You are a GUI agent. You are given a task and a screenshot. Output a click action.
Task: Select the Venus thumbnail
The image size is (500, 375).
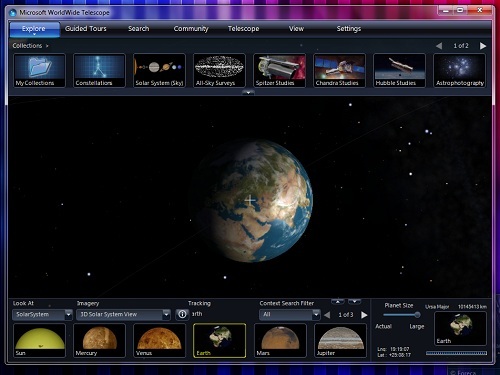(159, 341)
